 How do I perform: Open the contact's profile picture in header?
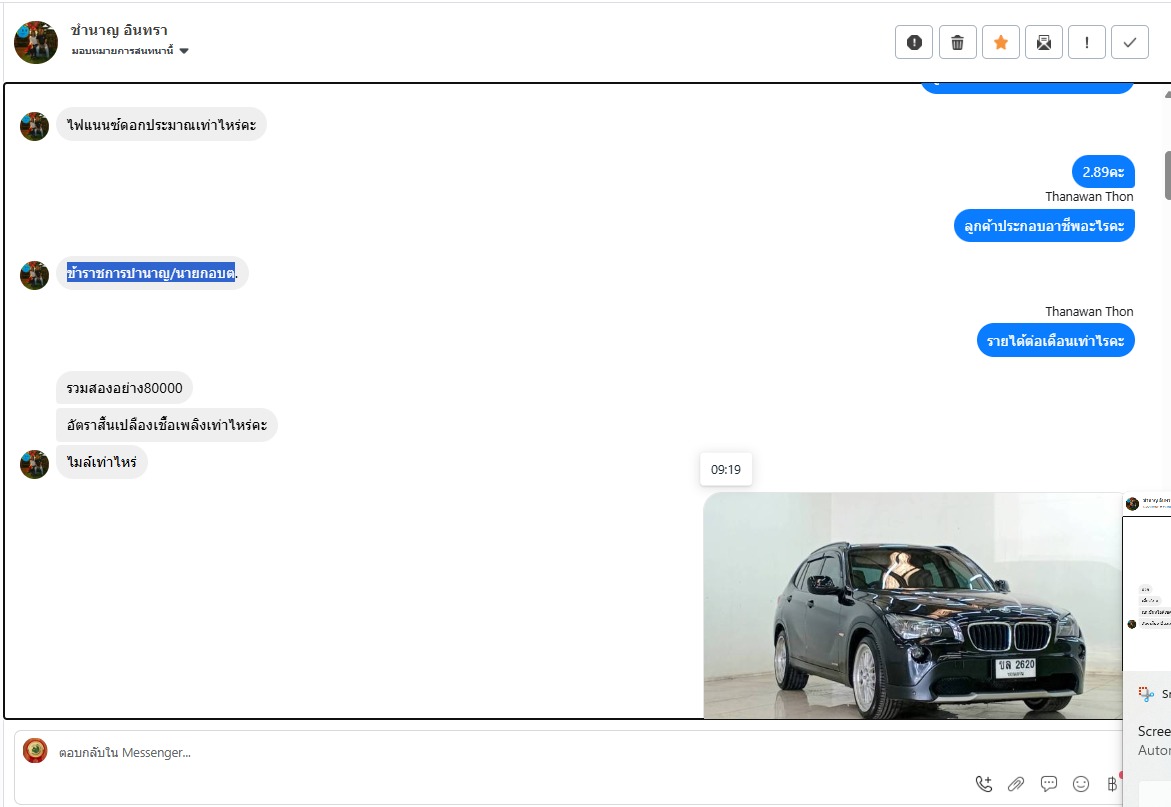(x=35, y=42)
